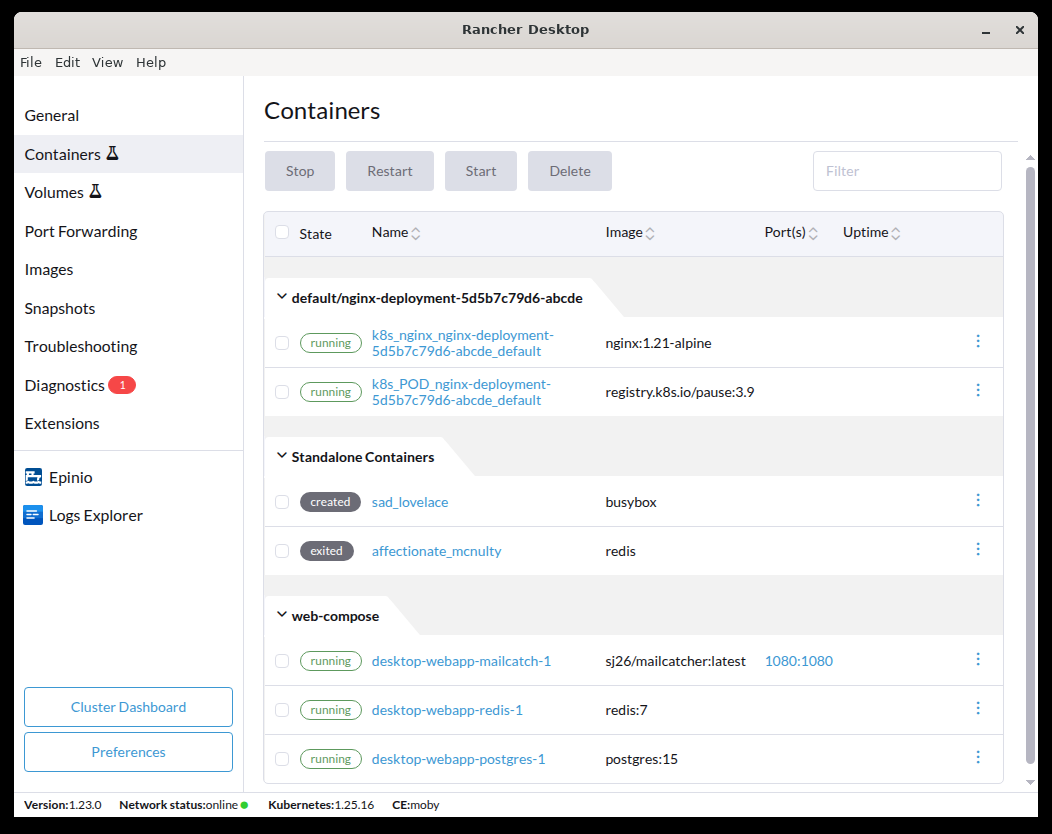Viewport: 1052px width, 834px height.
Task: Sort containers by Uptime column
Action: coord(872,233)
